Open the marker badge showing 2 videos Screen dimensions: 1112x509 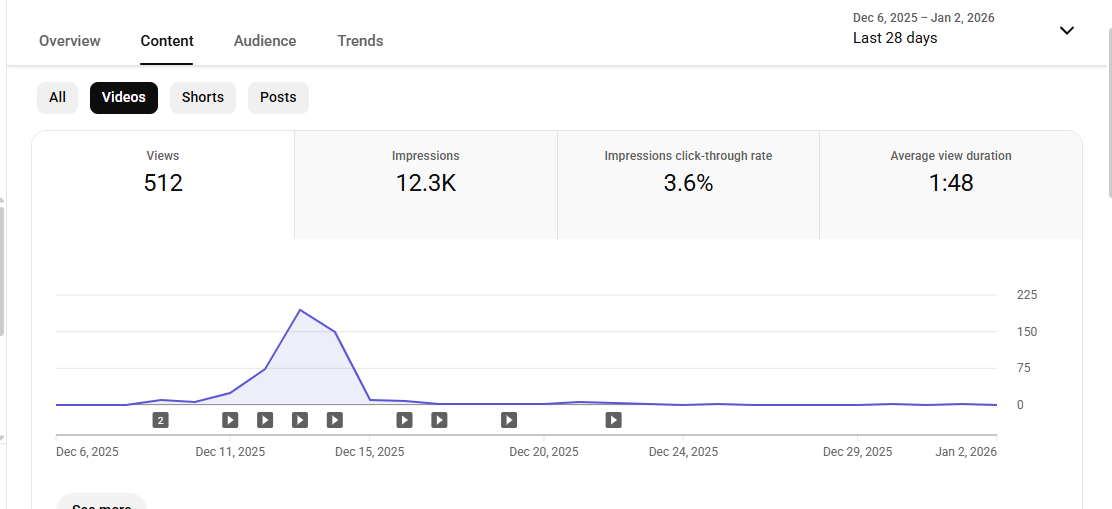point(160,420)
